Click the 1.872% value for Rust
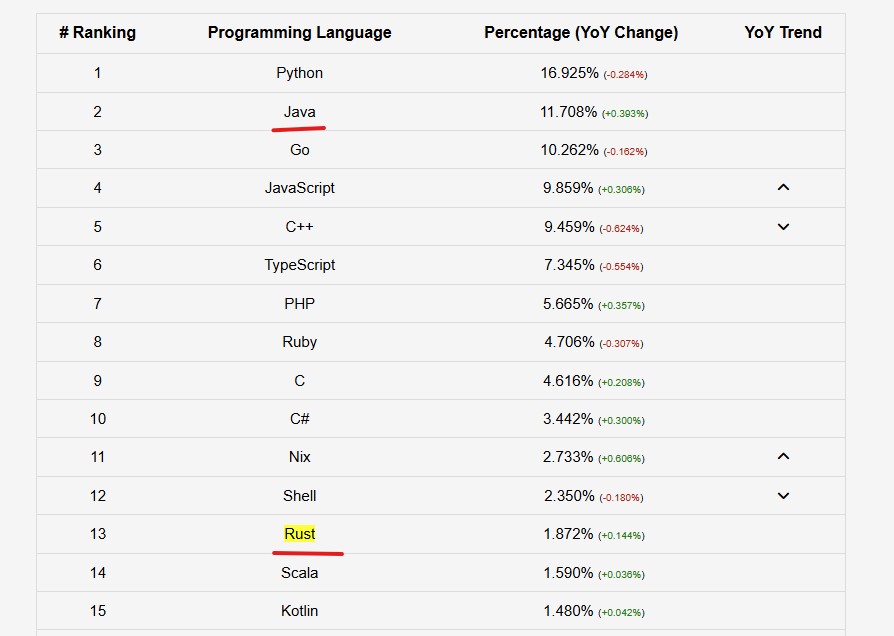 (568, 534)
